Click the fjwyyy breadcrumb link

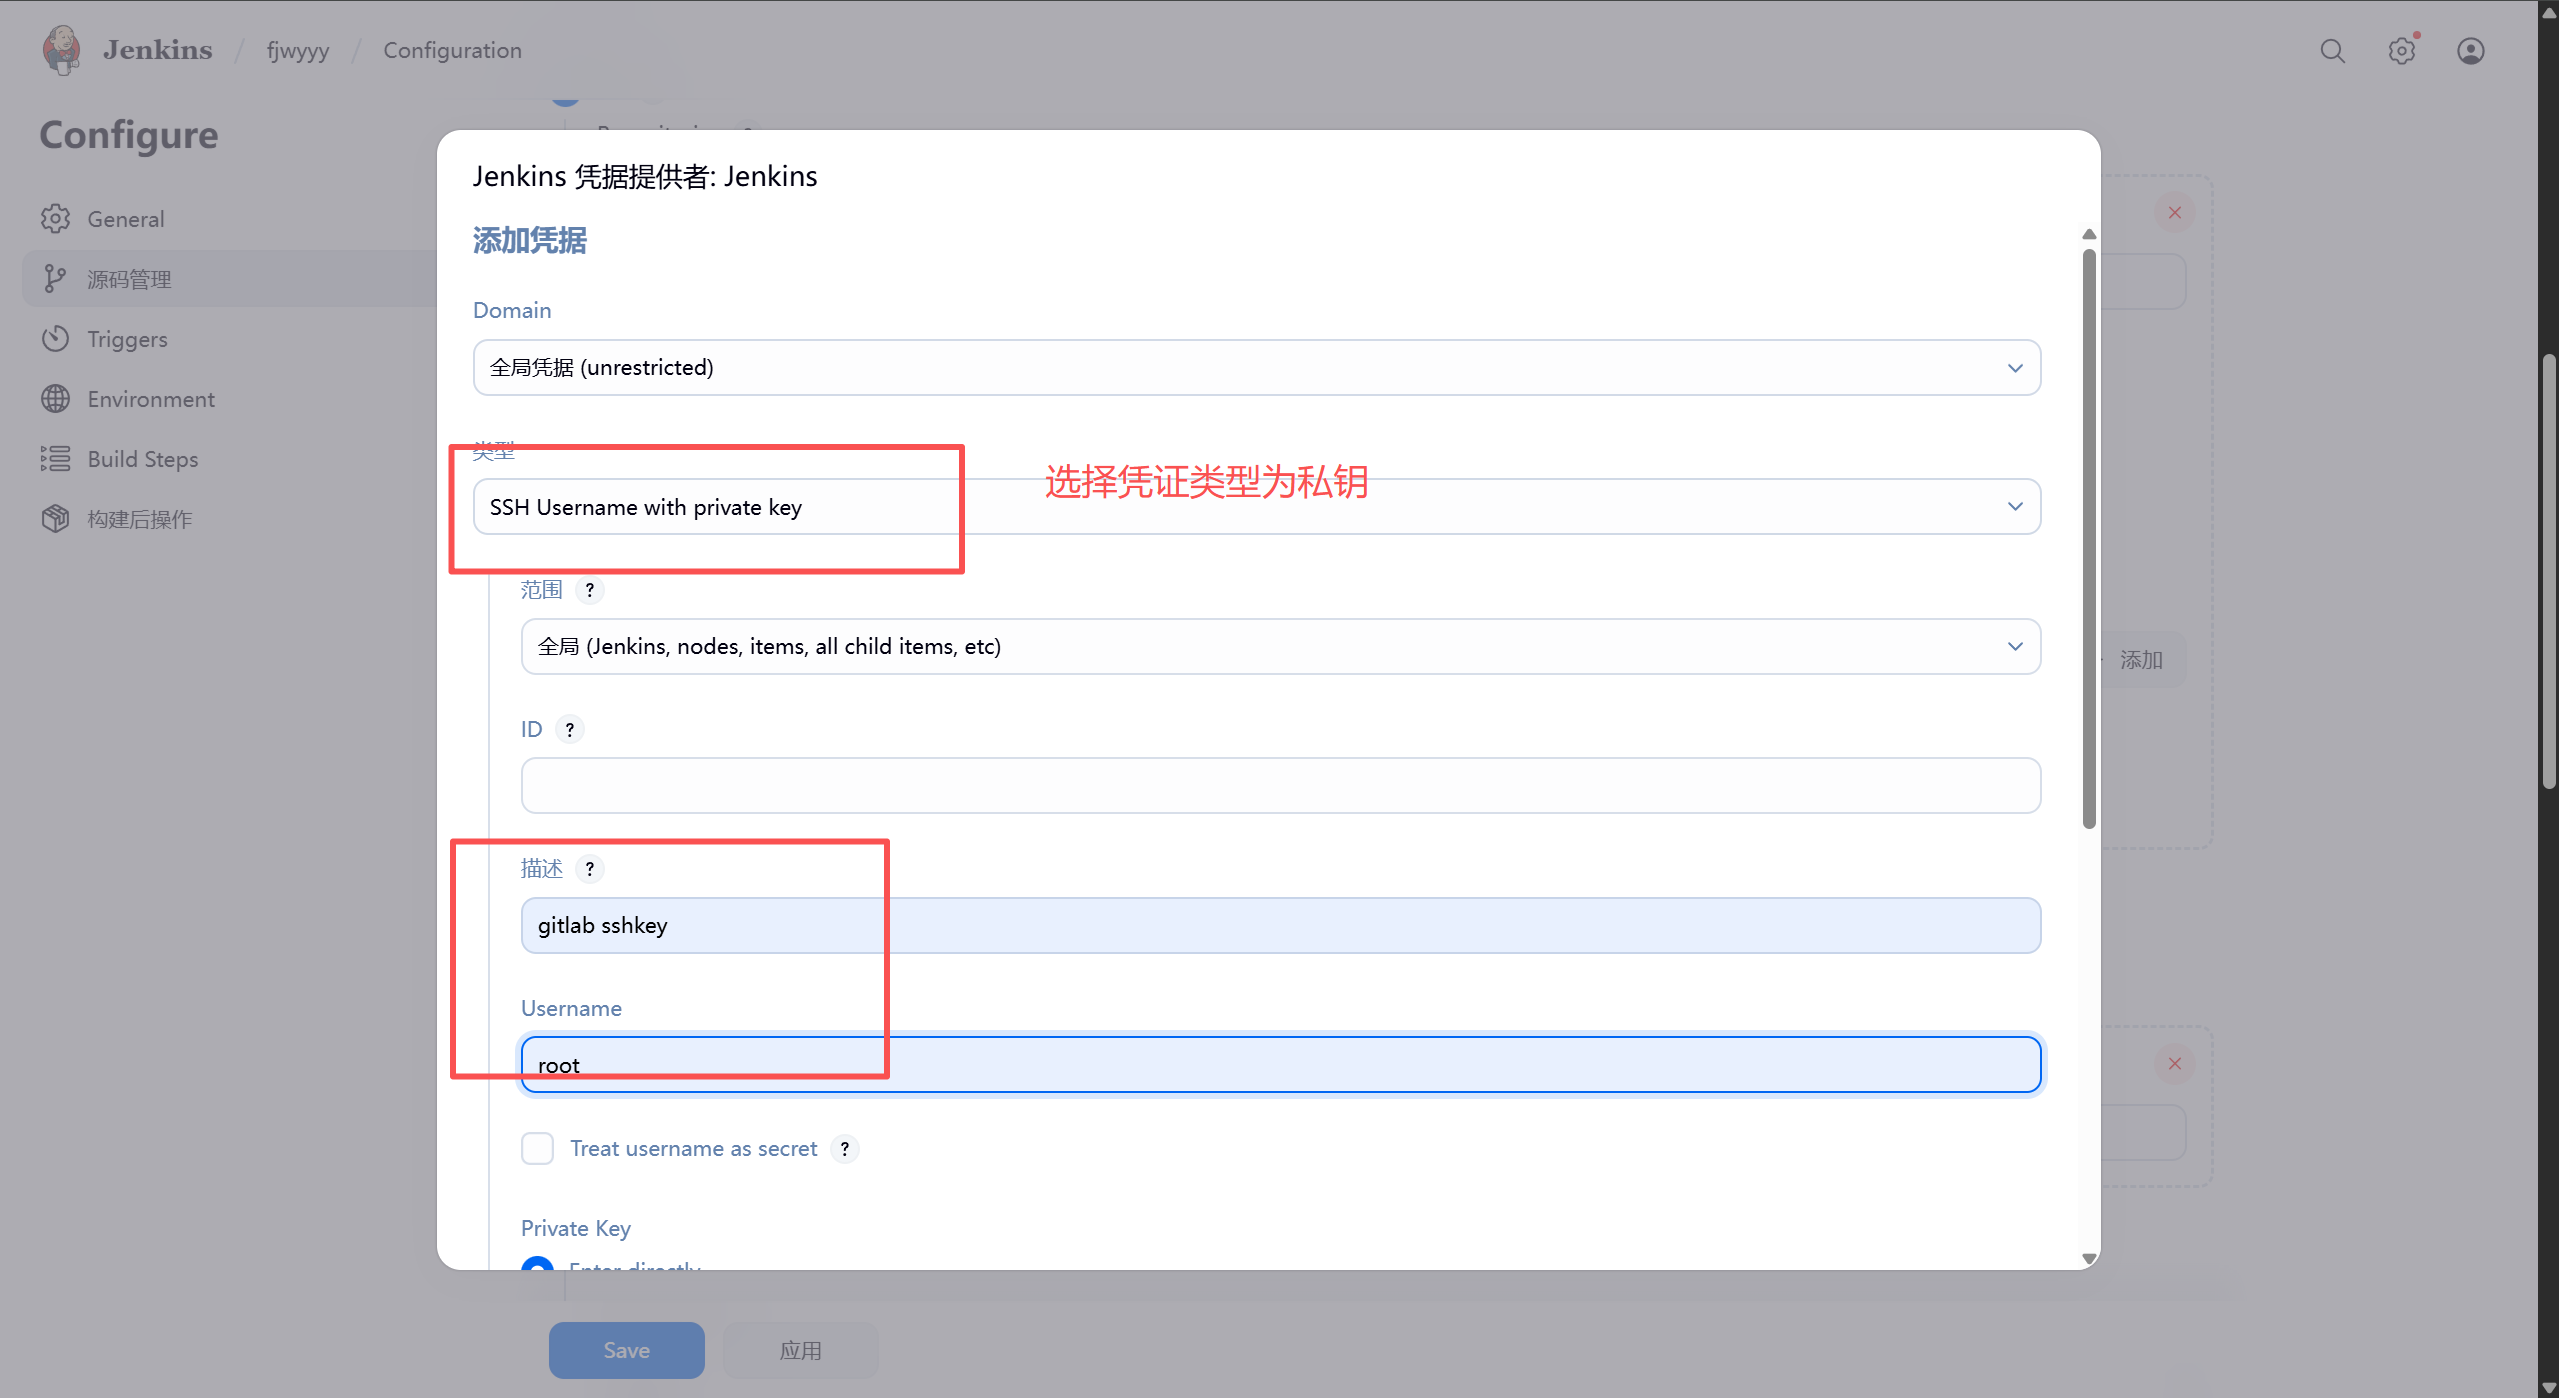click(298, 51)
